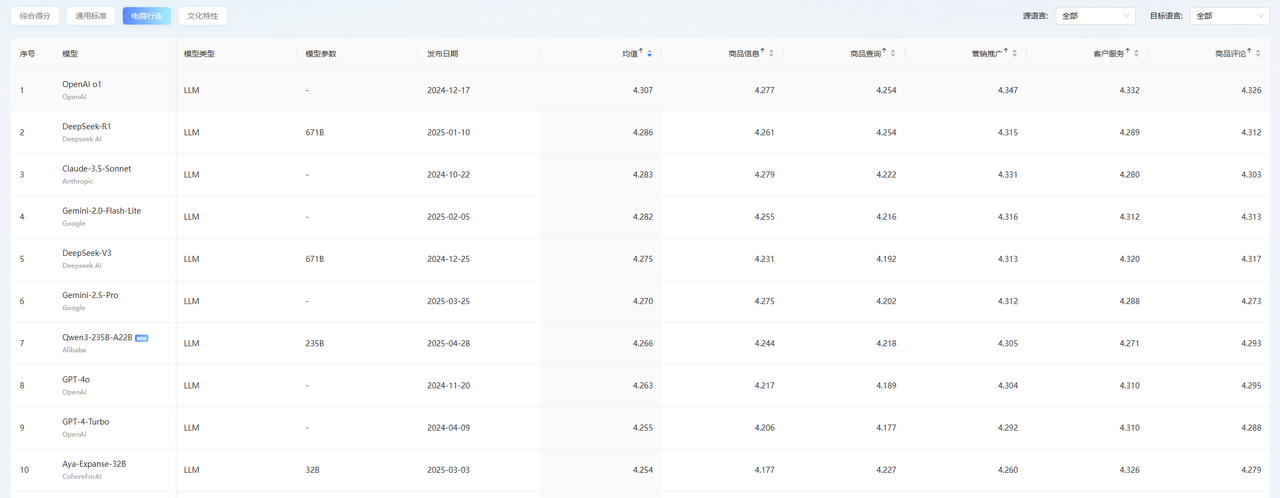This screenshot has height=498, width=1280.
Task: Open the DeepSeek-V3 model entry
Action: (x=86, y=253)
